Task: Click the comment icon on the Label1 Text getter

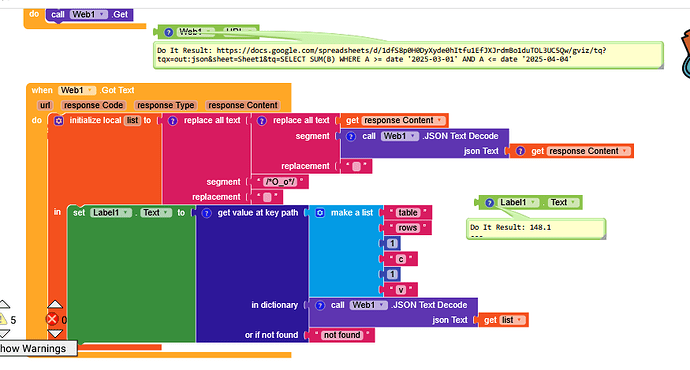Action: point(489,203)
